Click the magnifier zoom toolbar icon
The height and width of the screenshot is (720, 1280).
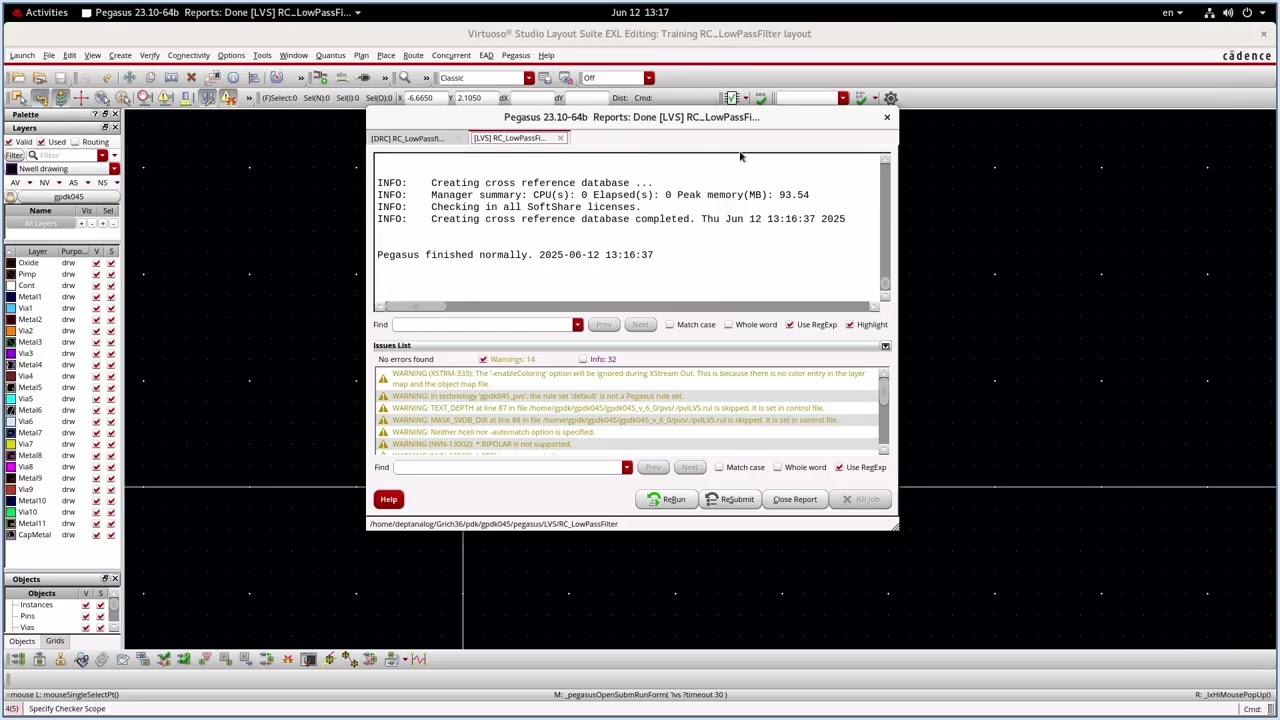tap(404, 78)
